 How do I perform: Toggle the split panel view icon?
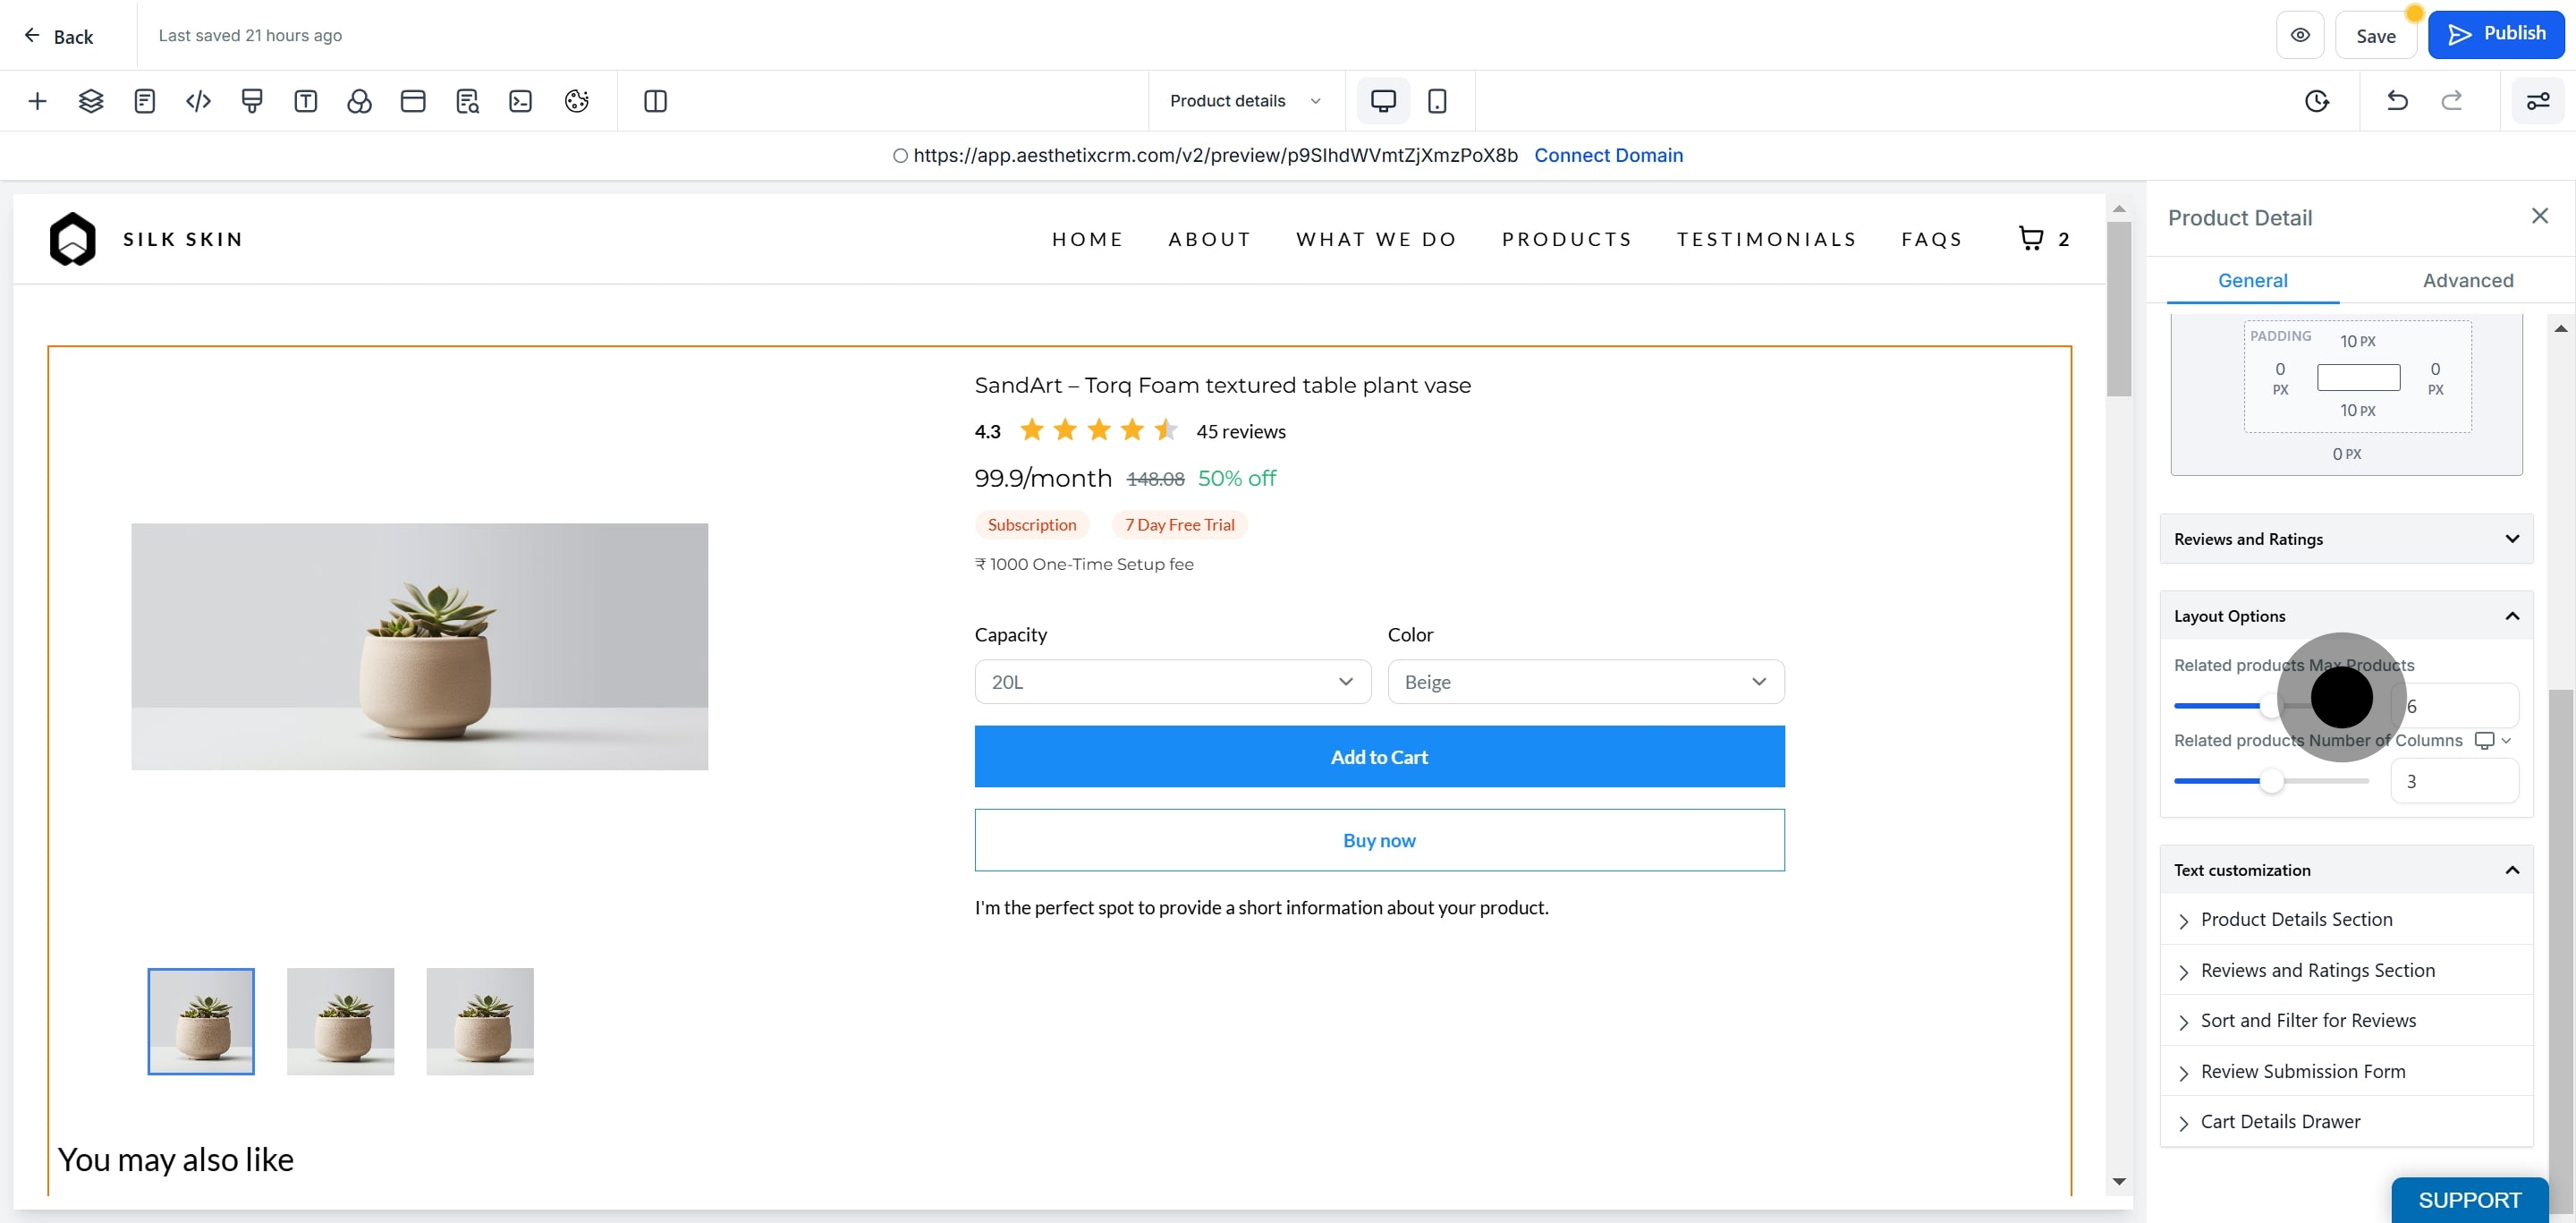(x=655, y=101)
